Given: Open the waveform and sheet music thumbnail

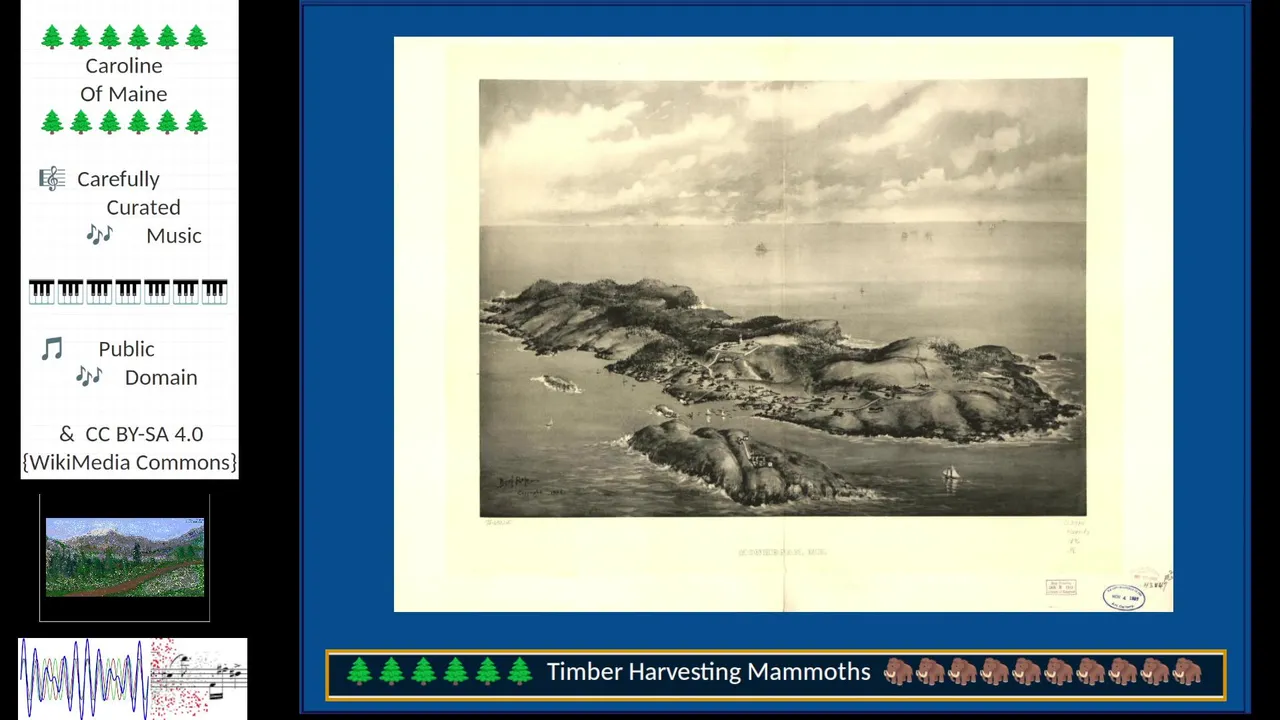Looking at the screenshot, I should pos(133,678).
